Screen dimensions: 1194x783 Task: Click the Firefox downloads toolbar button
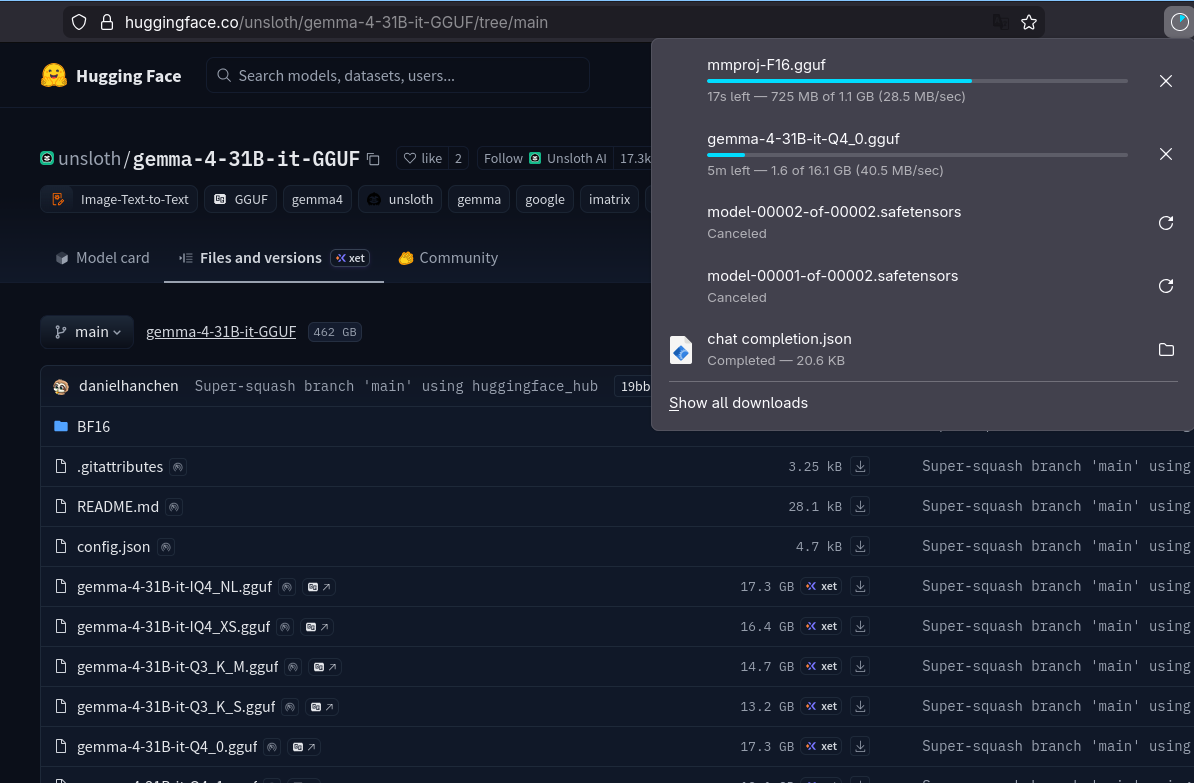(1179, 22)
